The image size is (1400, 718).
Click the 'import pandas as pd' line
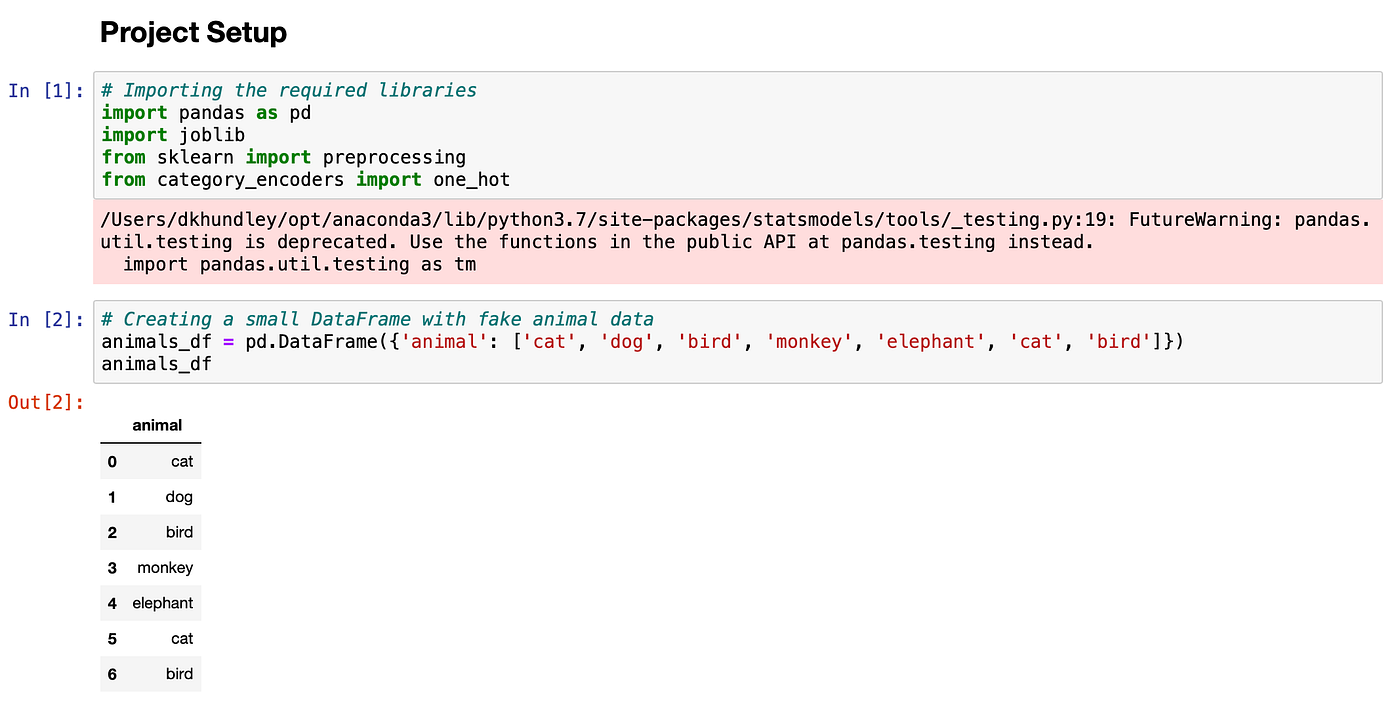pos(207,112)
